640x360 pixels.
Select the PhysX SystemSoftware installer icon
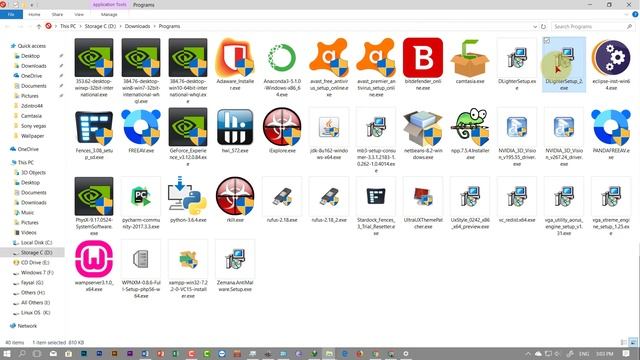(x=94, y=196)
